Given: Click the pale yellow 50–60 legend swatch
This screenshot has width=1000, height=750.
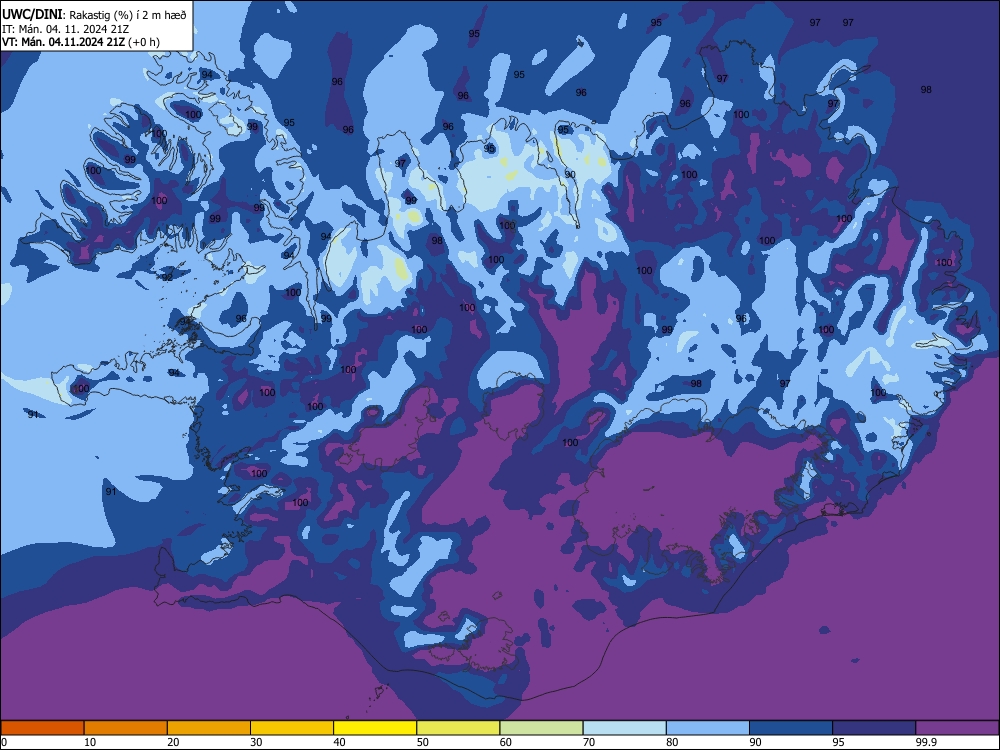Looking at the screenshot, I should click(x=459, y=728).
